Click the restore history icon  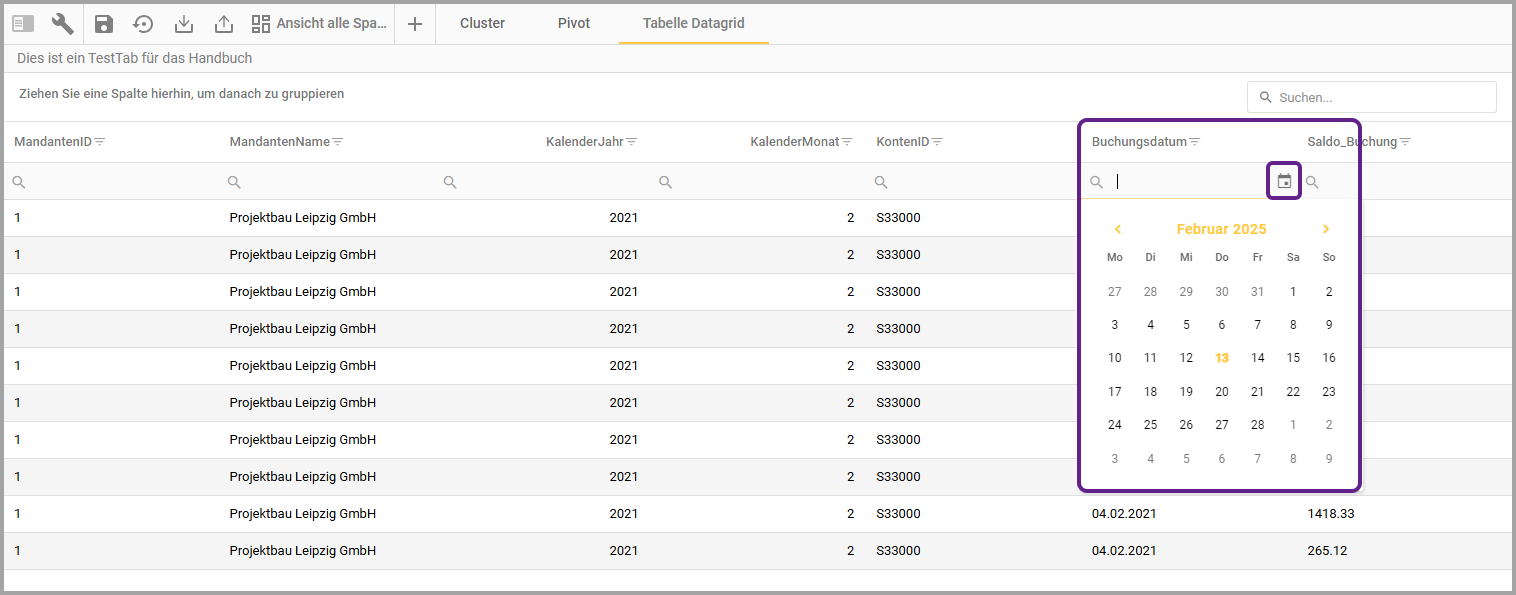[x=143, y=24]
